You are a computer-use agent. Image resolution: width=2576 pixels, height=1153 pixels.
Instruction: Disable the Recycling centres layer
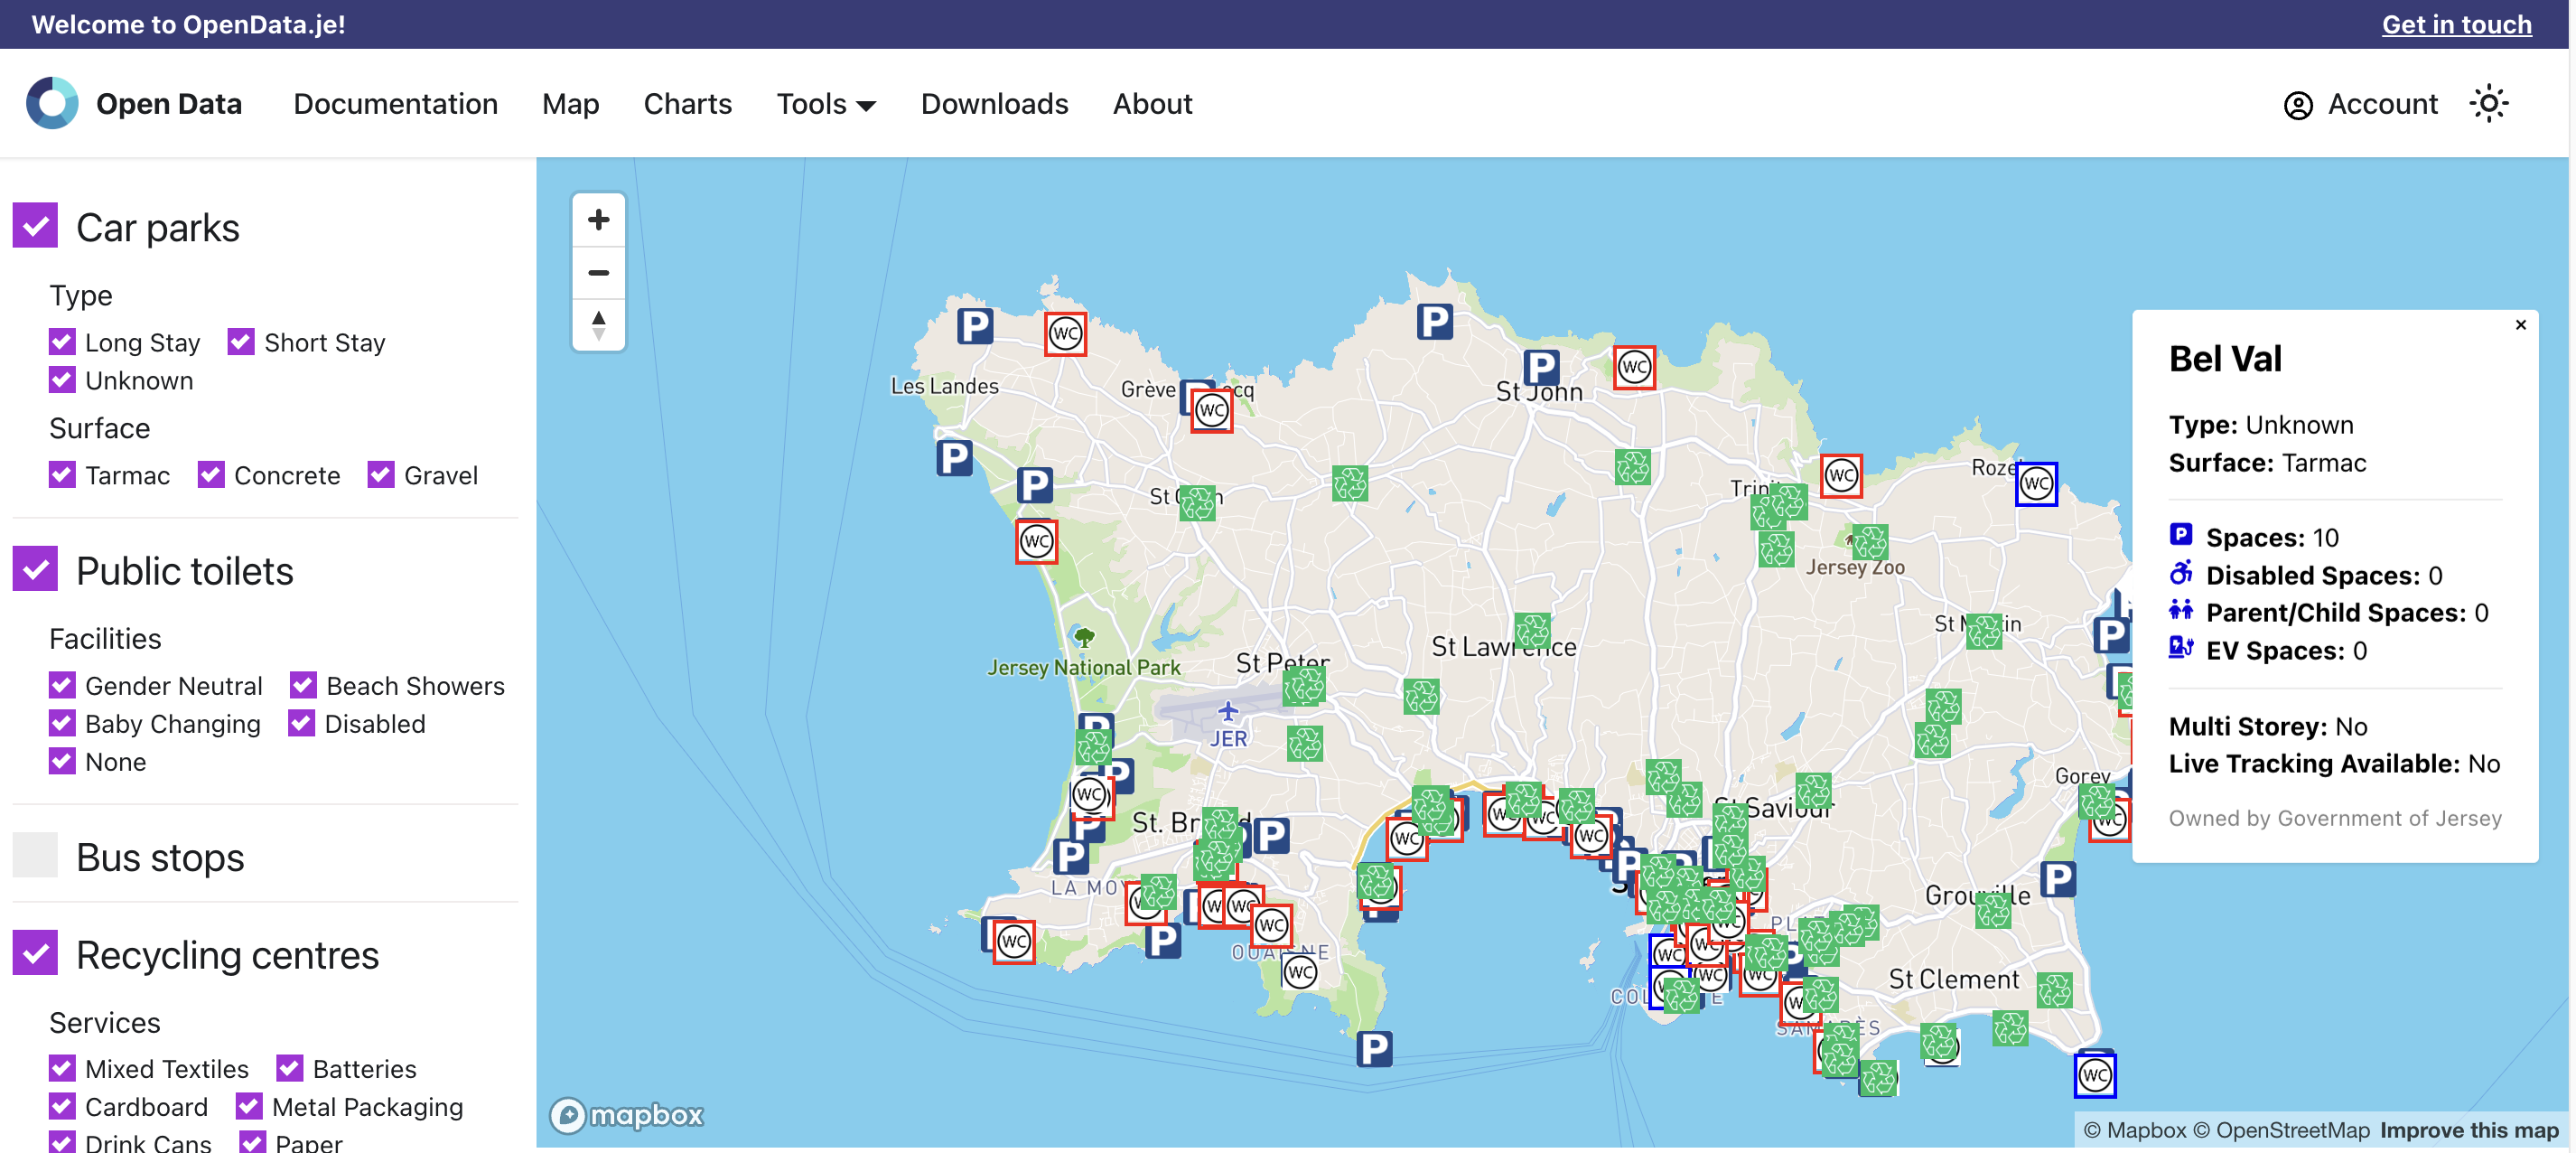pyautogui.click(x=35, y=953)
